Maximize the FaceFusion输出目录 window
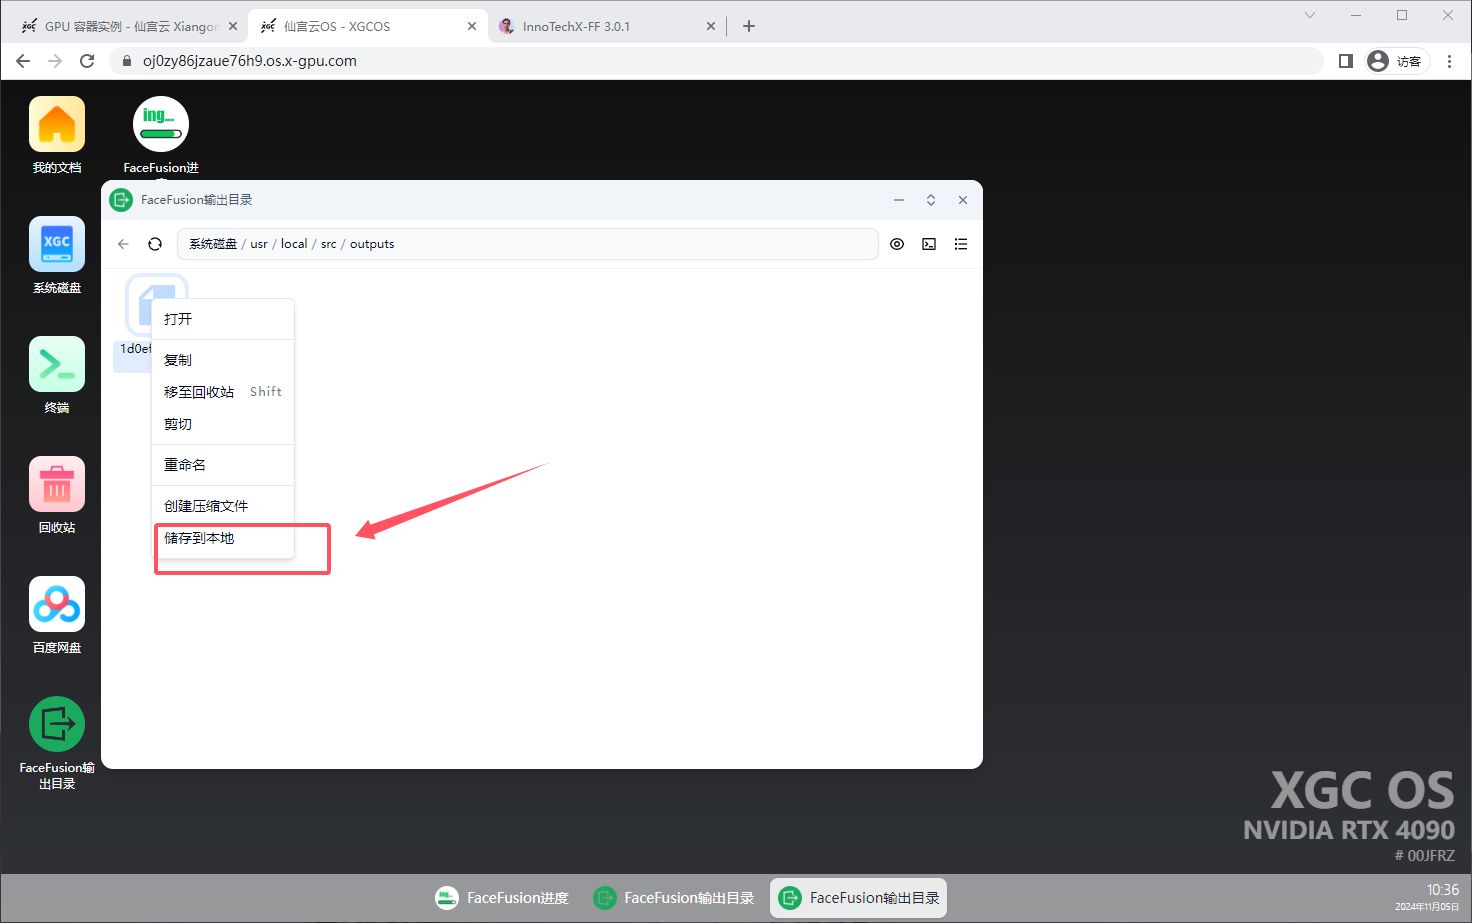The image size is (1472, 923). click(x=931, y=200)
